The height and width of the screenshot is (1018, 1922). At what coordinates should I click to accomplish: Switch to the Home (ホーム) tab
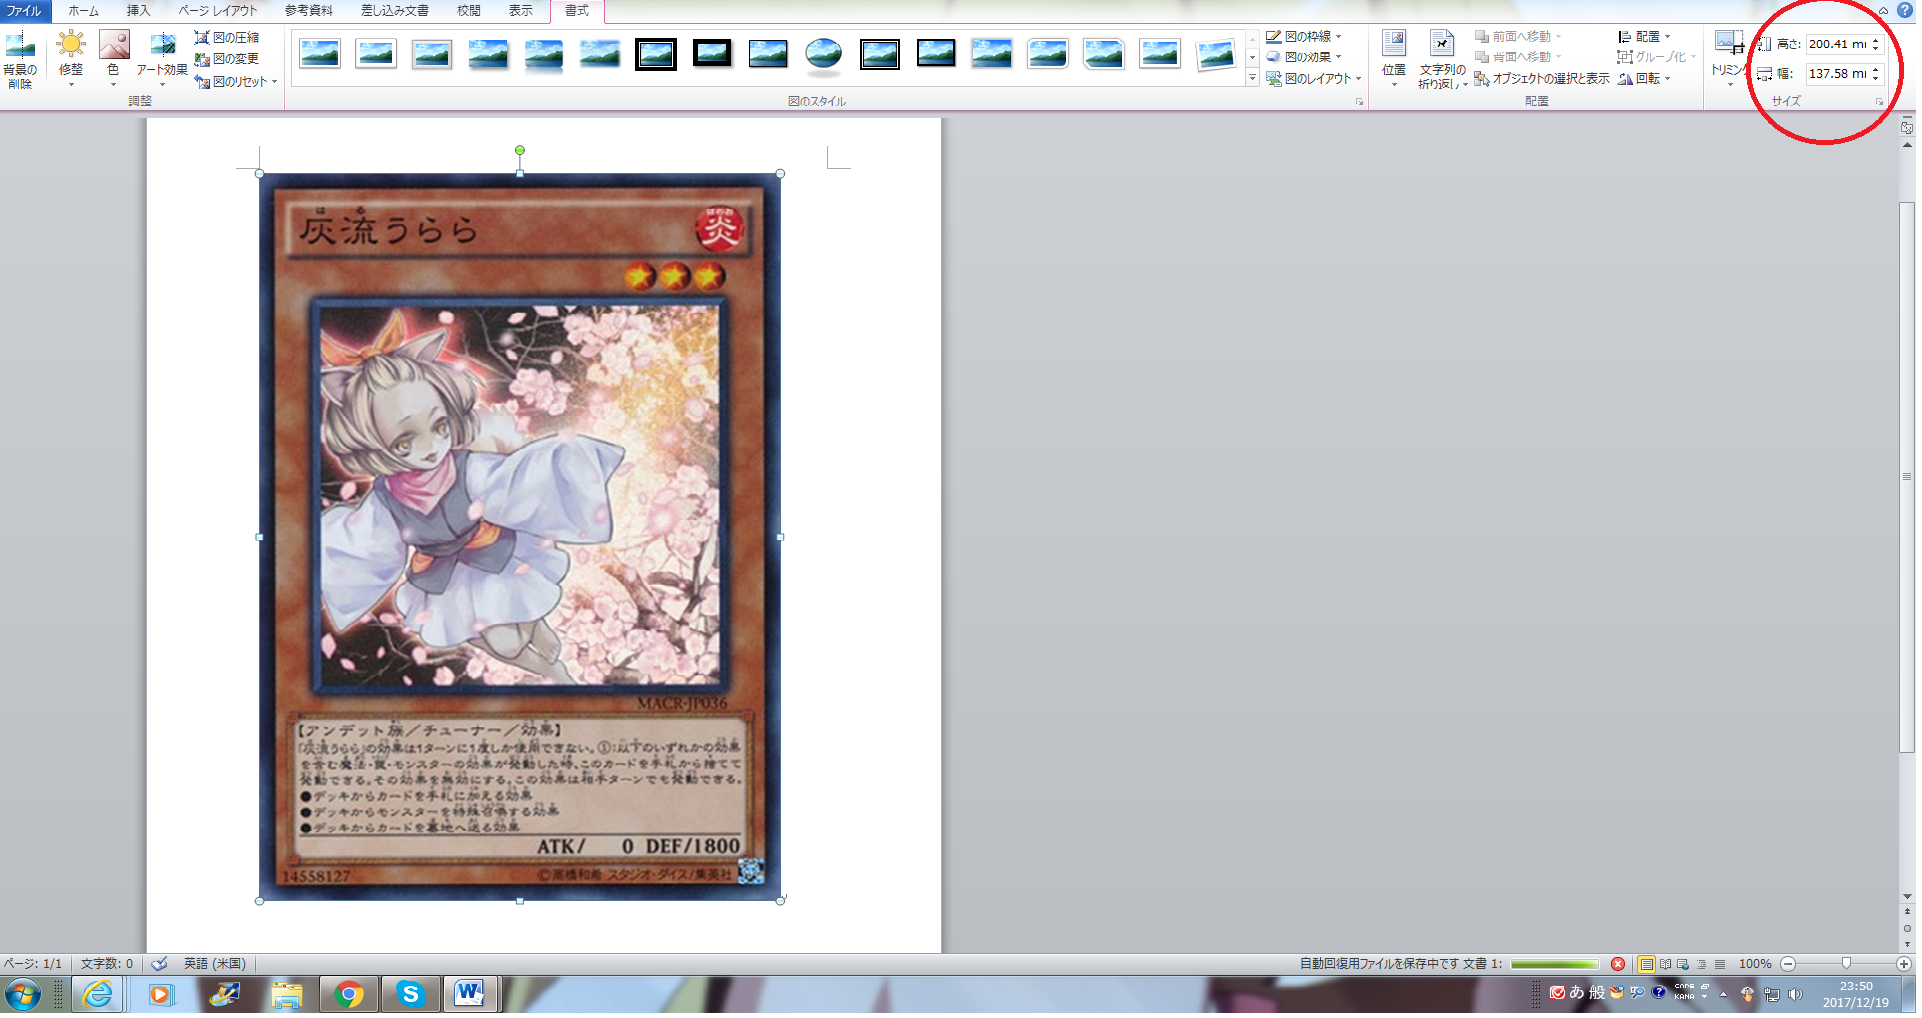pyautogui.click(x=84, y=11)
